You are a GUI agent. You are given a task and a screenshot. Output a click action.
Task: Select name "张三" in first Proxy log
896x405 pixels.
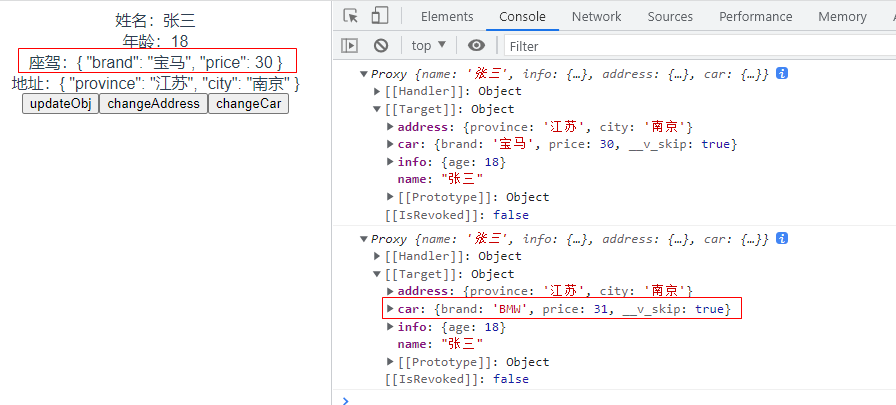coord(440,179)
